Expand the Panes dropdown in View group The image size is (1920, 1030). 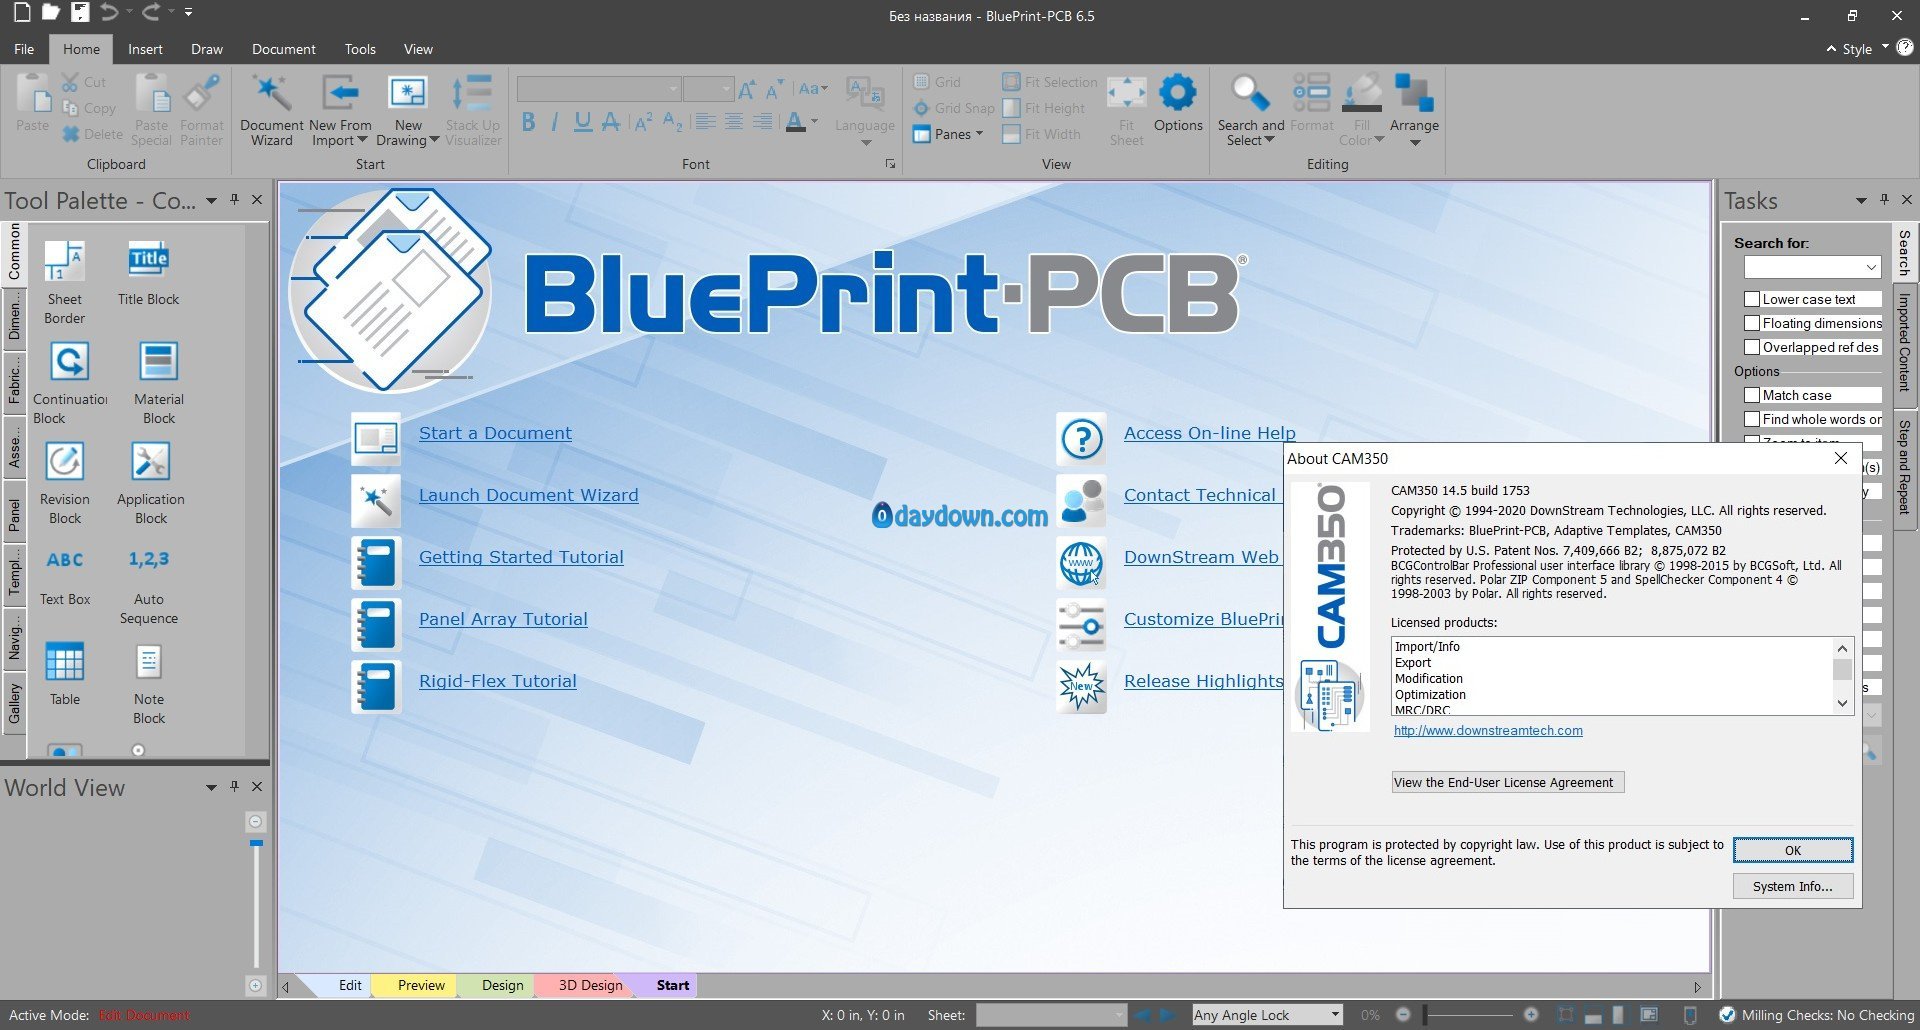pos(948,134)
